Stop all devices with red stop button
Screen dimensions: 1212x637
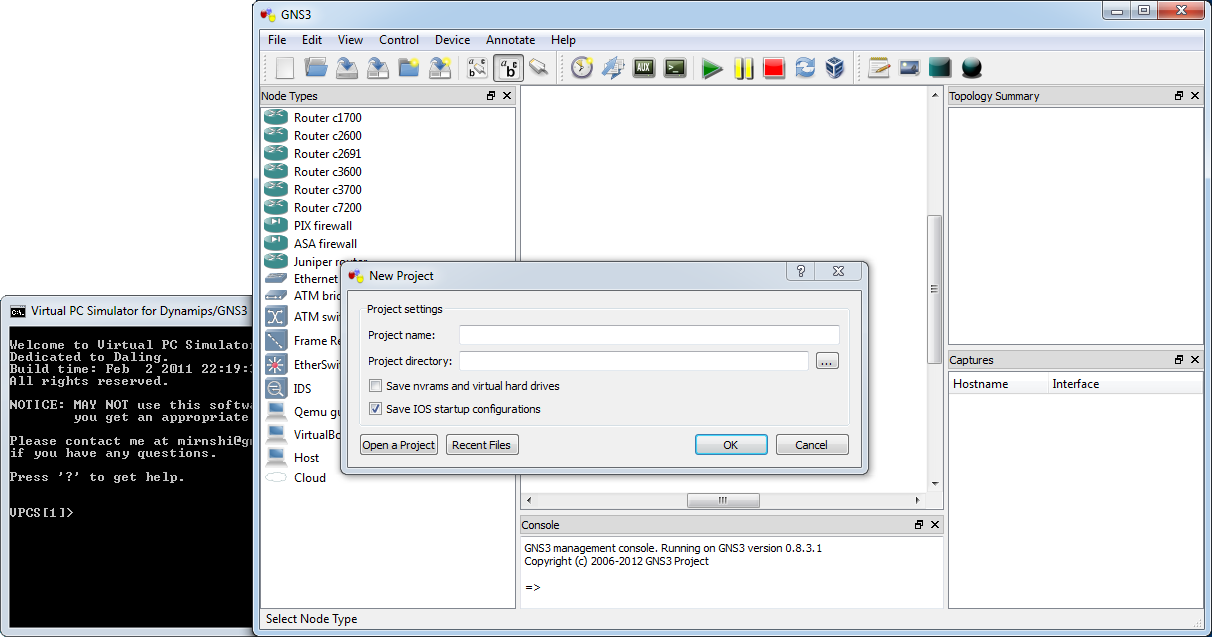(774, 68)
